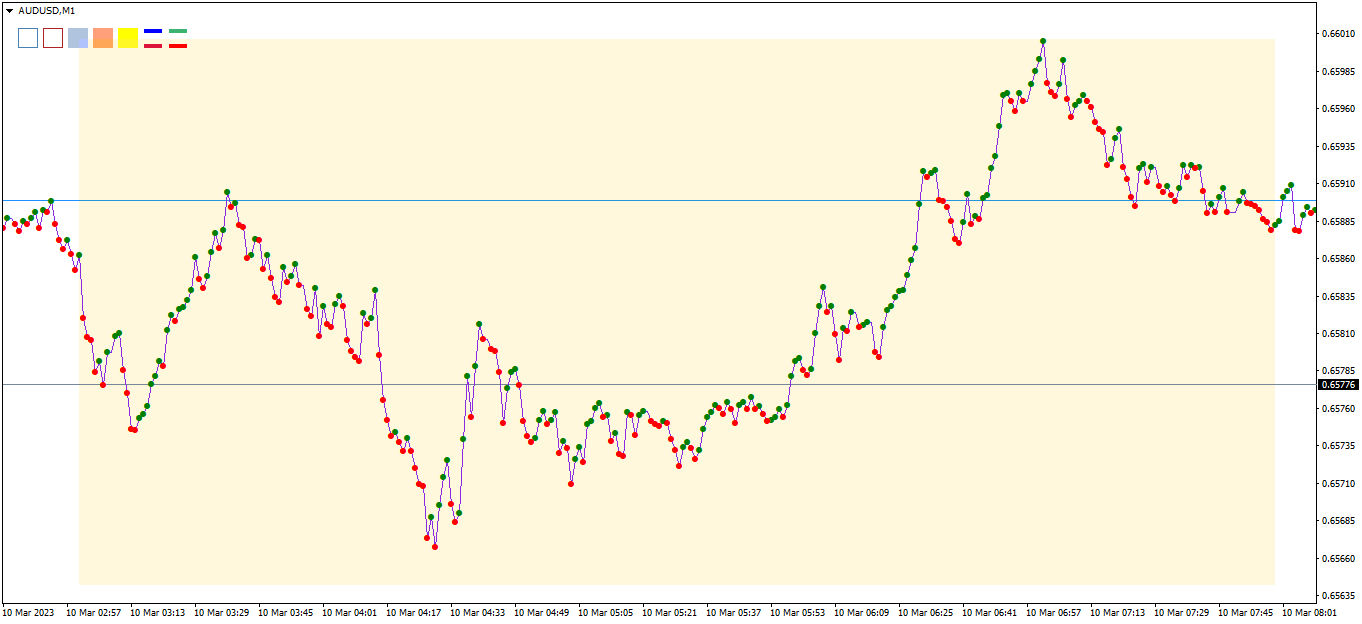Viewport: 1362px width, 624px height.
Task: Select the green horizontal line tool
Action: pyautogui.click(x=178, y=31)
